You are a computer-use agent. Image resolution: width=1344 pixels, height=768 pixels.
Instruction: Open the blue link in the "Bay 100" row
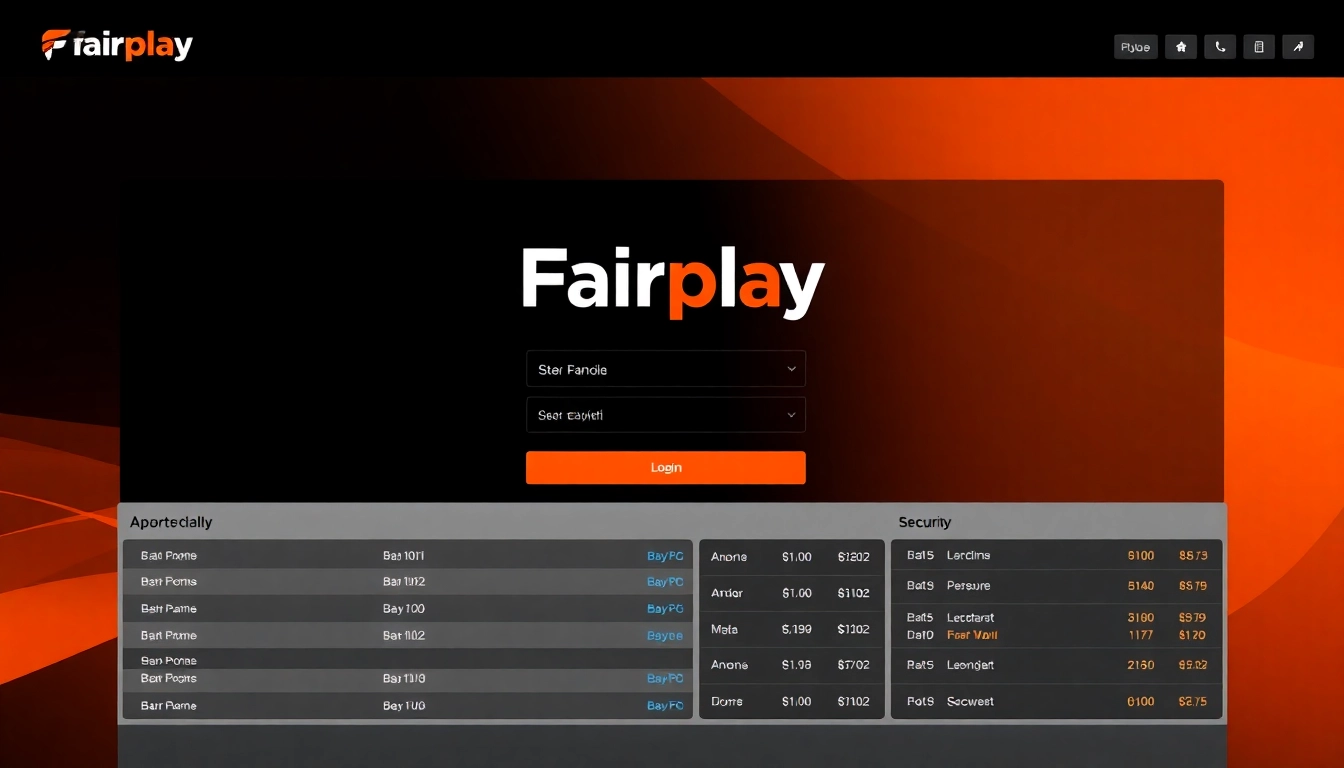click(665, 609)
